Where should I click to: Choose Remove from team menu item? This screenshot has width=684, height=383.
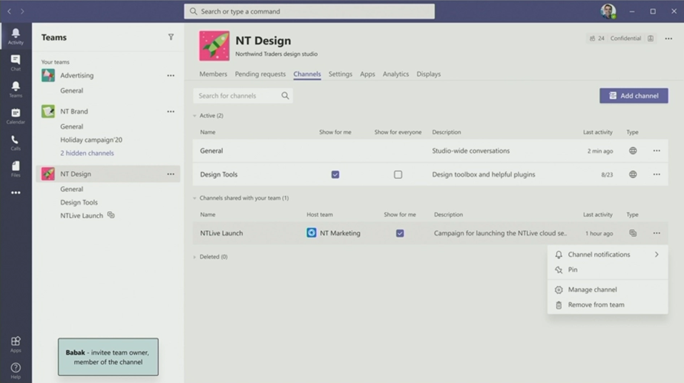point(607,305)
